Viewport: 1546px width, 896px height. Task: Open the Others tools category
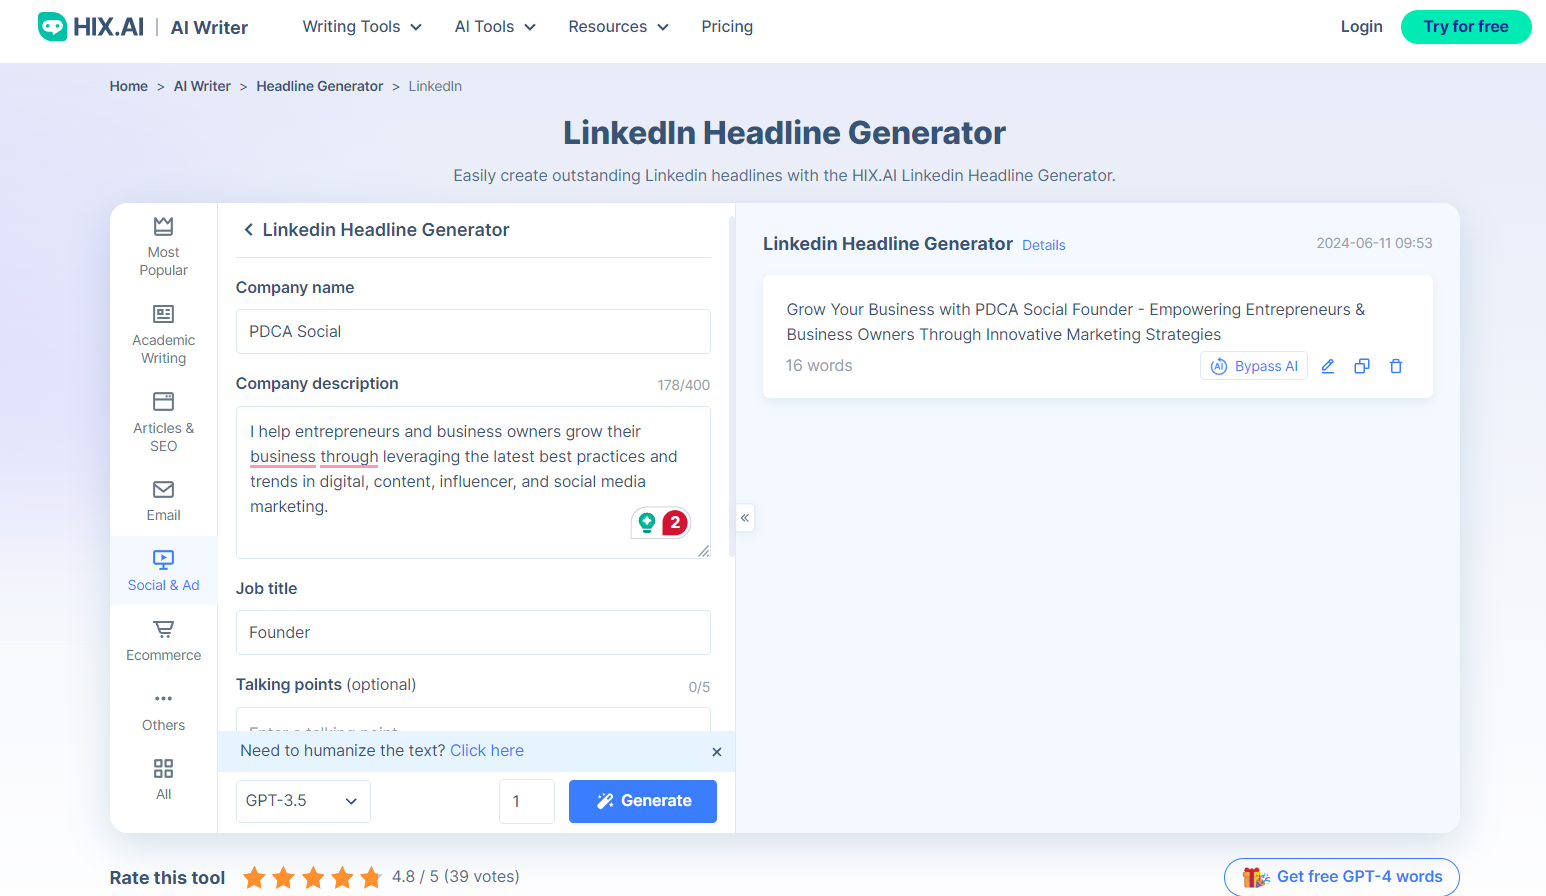click(x=163, y=710)
